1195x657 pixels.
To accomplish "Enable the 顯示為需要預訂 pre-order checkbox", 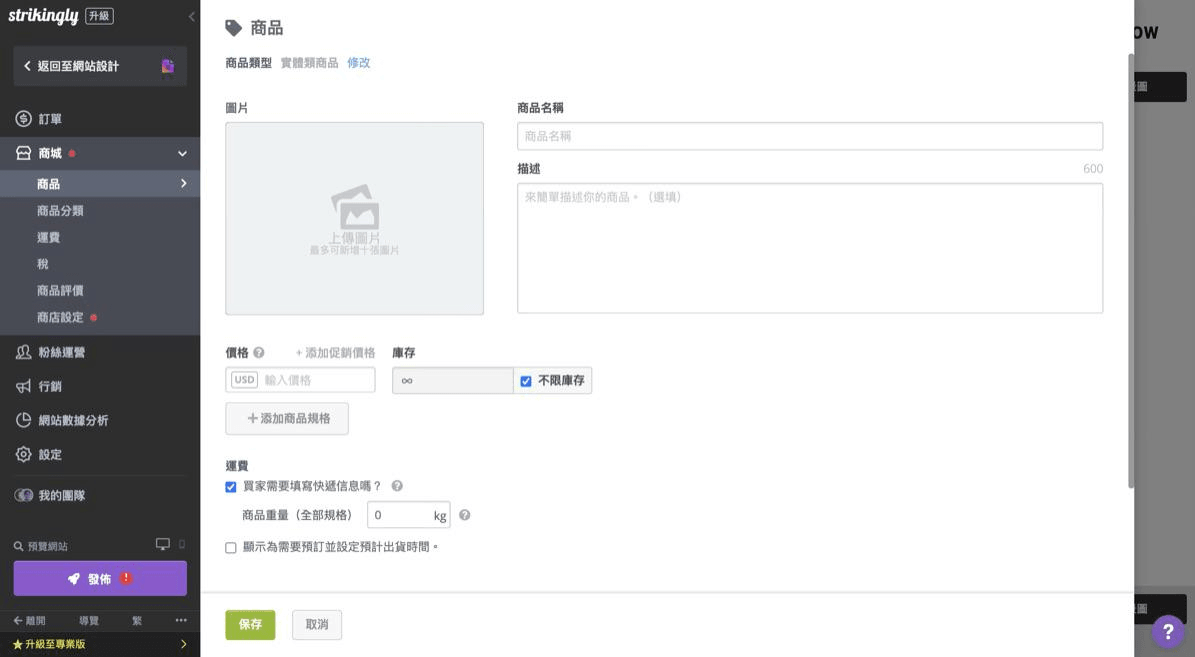I will coord(231,548).
